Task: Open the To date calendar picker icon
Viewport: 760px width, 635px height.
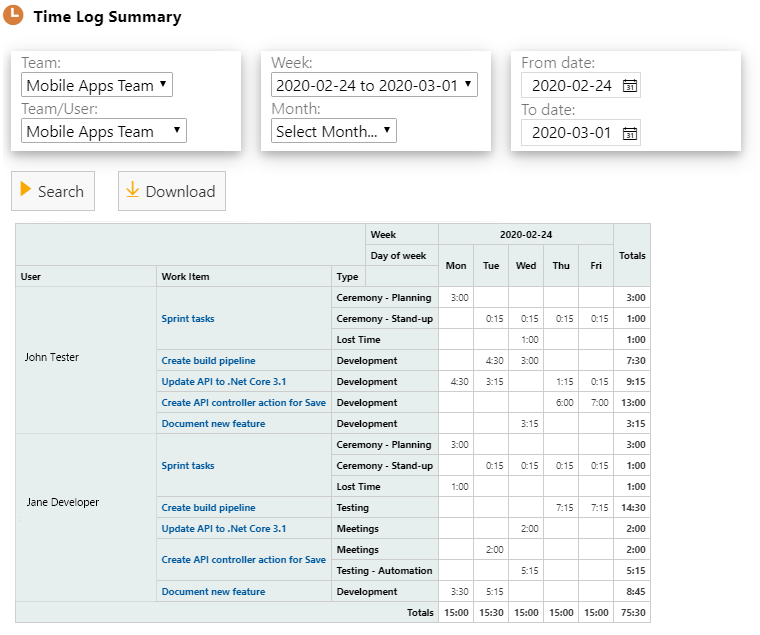Action: tap(629, 133)
